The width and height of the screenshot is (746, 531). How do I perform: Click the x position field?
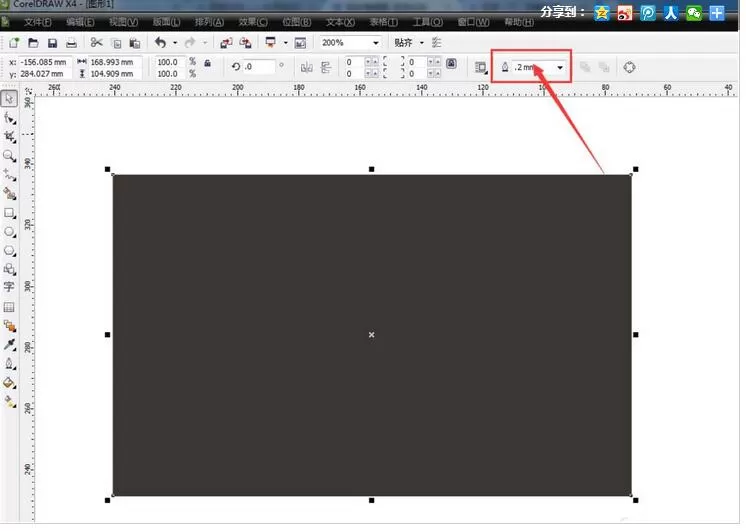click(45, 62)
